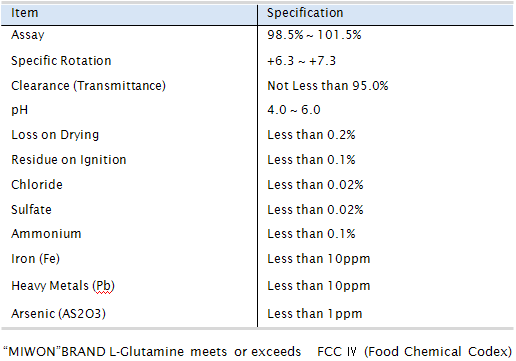516x361 pixels.
Task: Click the Specification column header
Action: click(305, 13)
